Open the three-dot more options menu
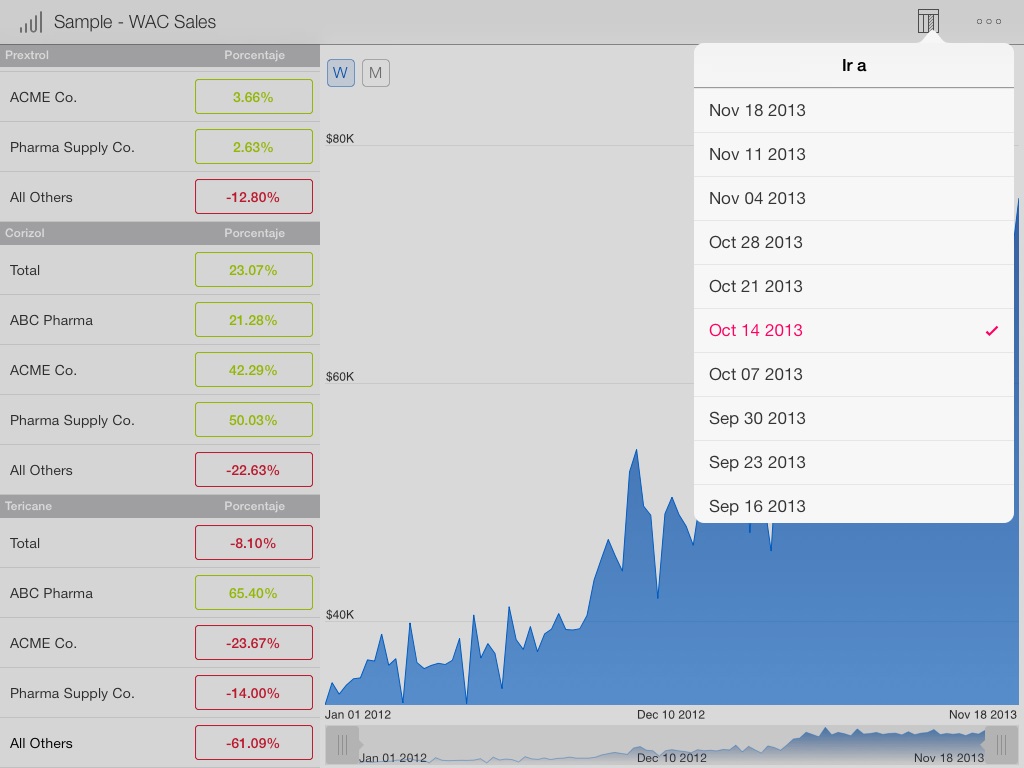This screenshot has height=768, width=1024. coord(988,21)
